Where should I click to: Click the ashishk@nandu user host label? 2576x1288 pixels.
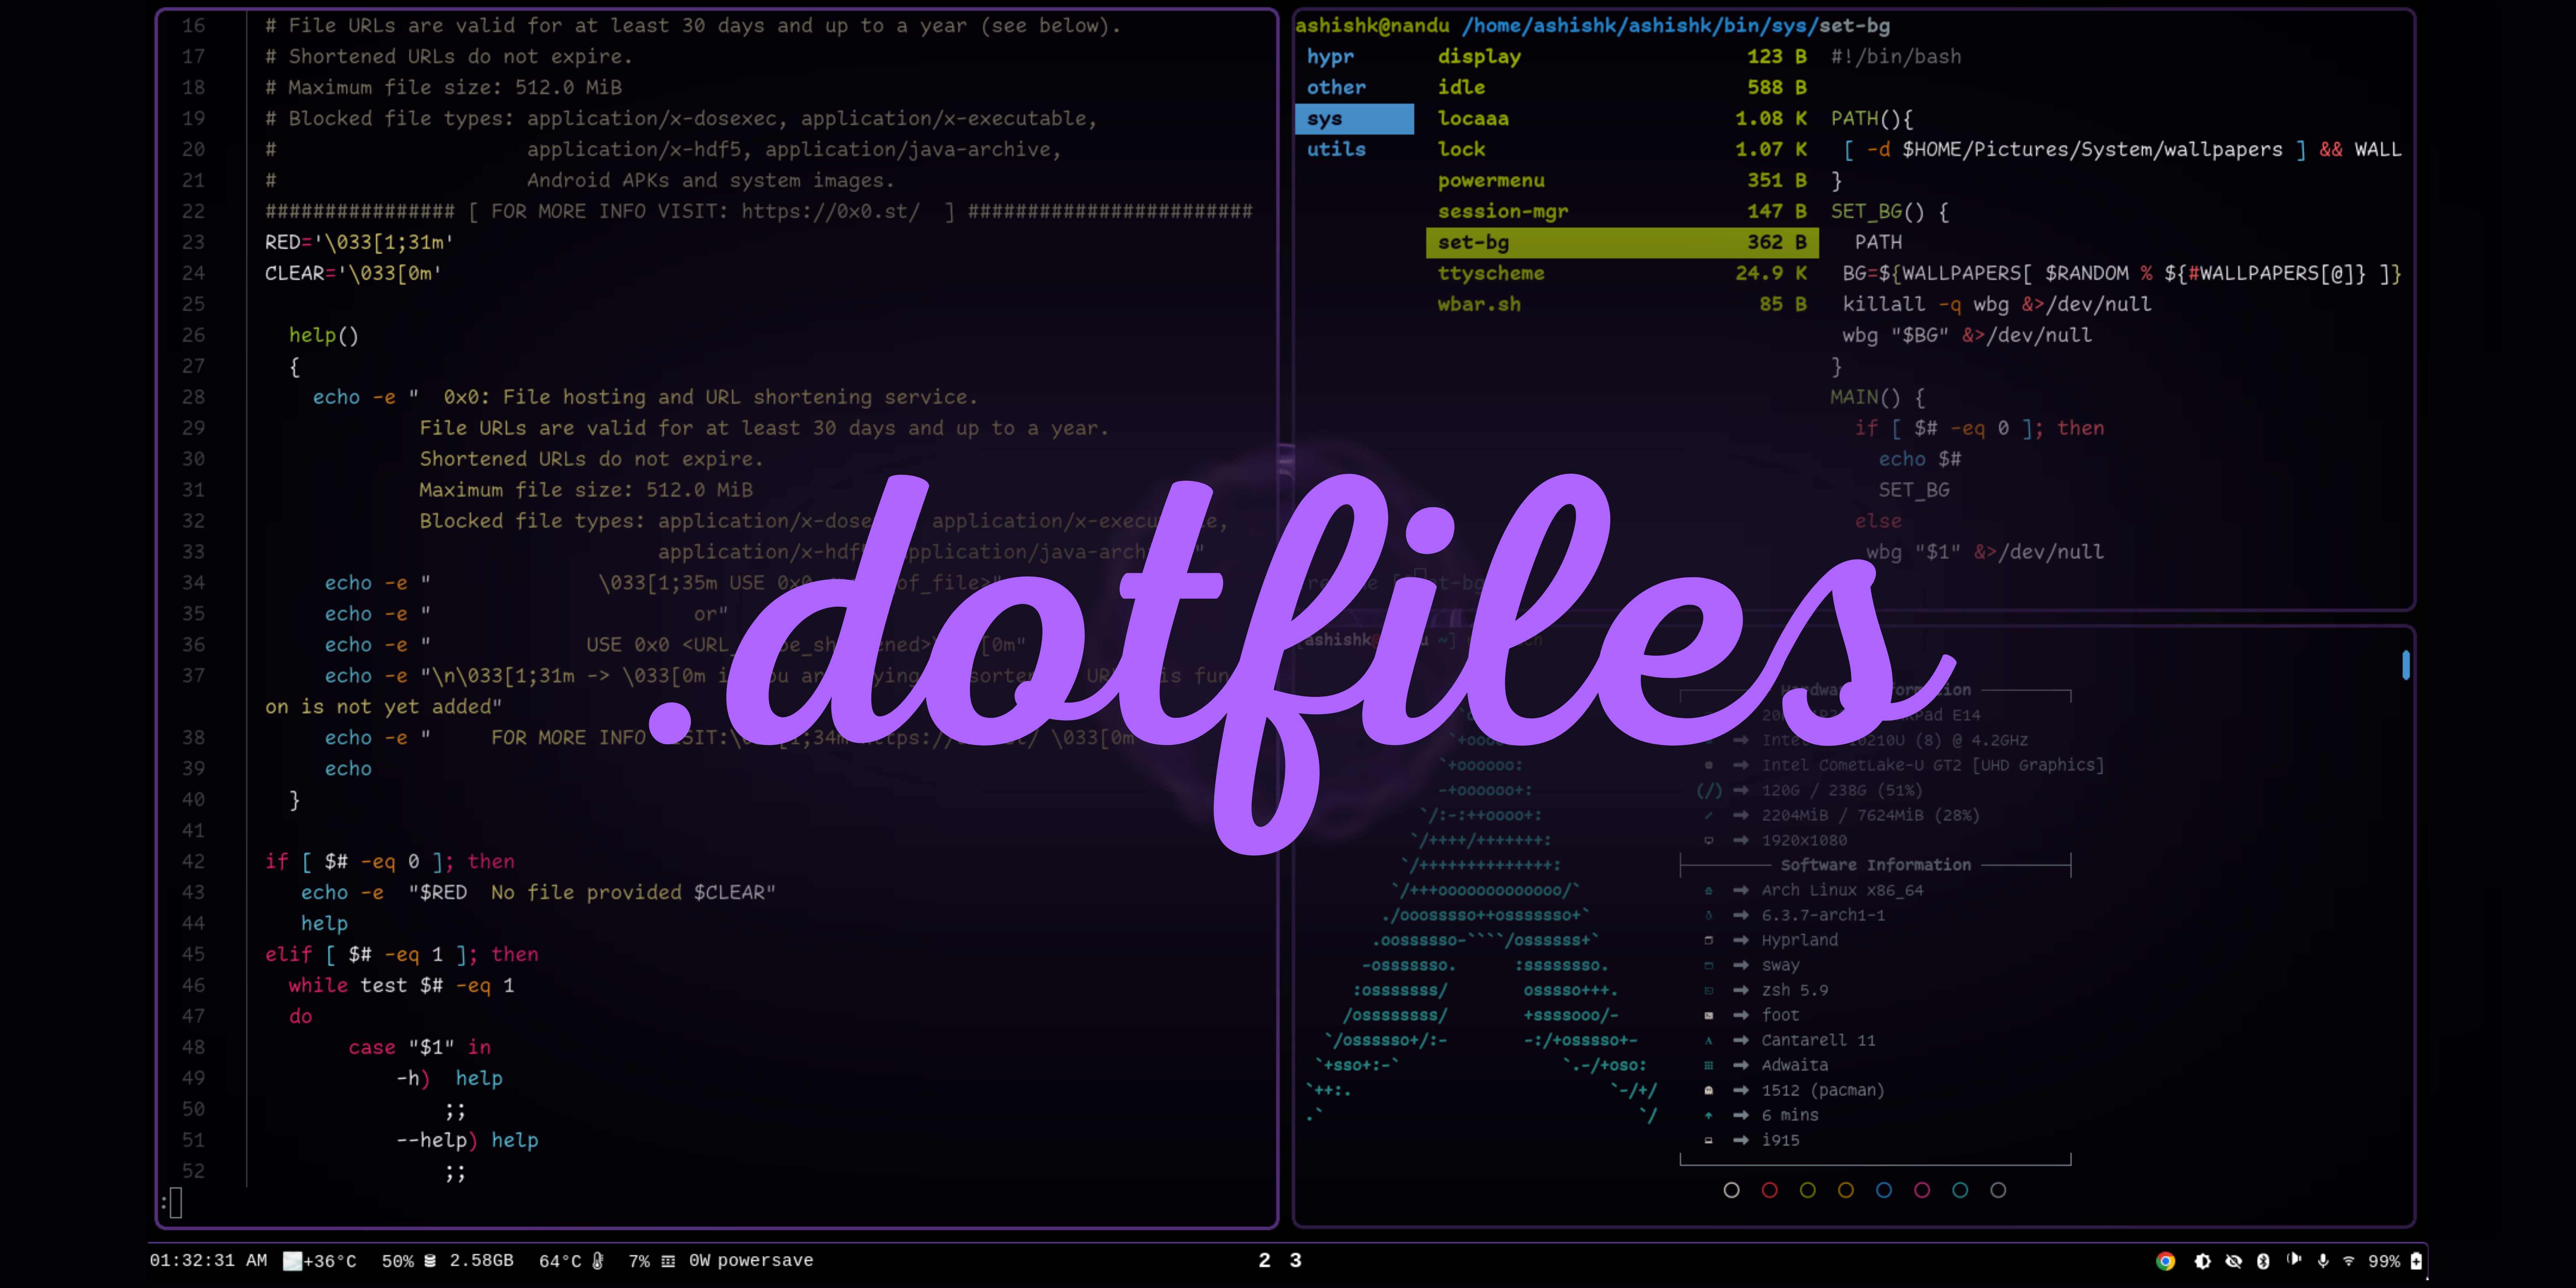click(1372, 26)
